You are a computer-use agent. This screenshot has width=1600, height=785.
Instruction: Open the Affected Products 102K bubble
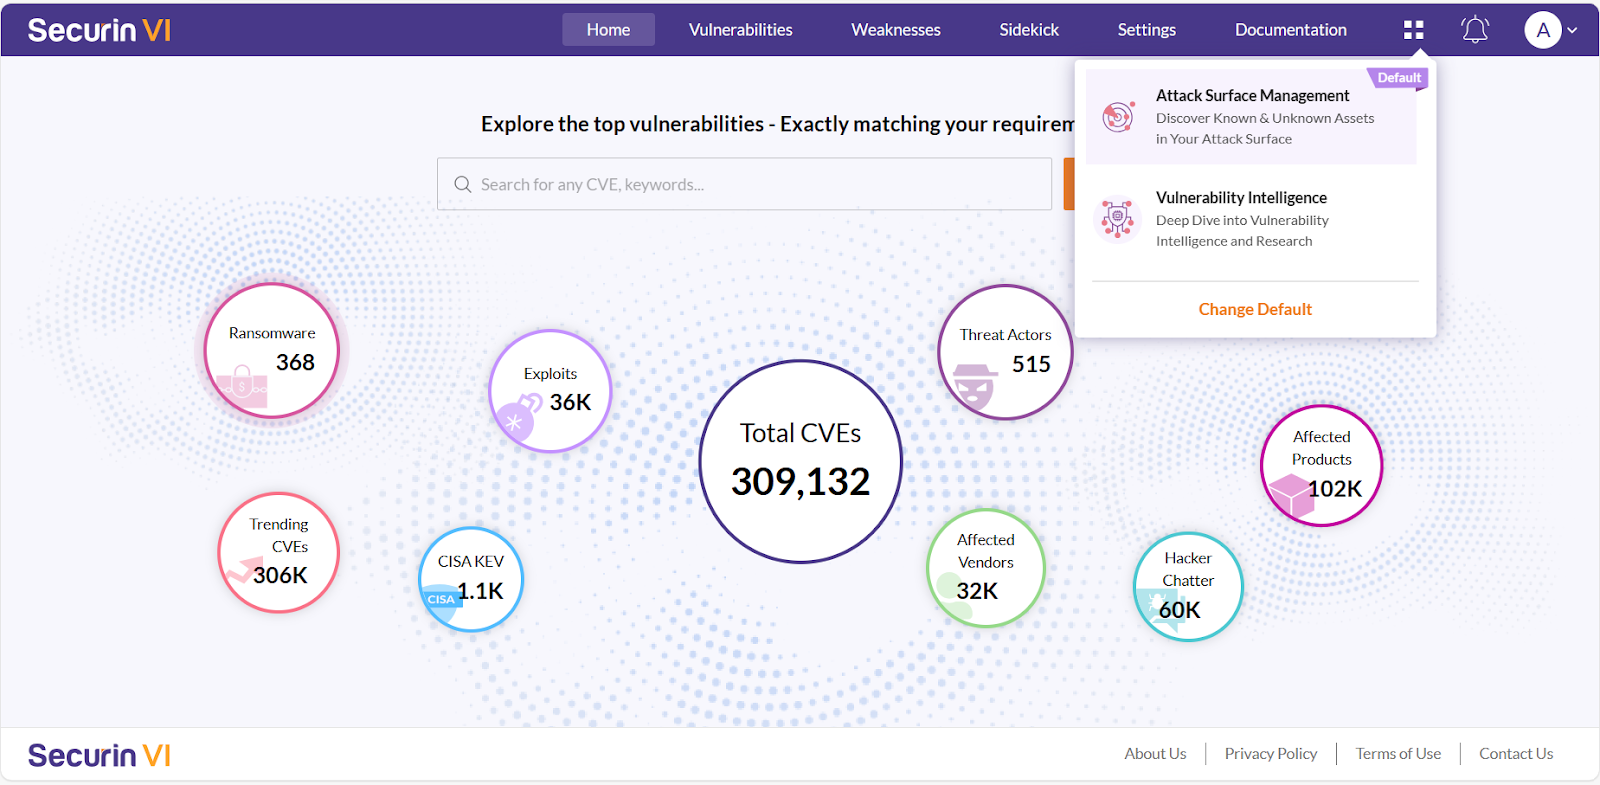click(x=1321, y=465)
